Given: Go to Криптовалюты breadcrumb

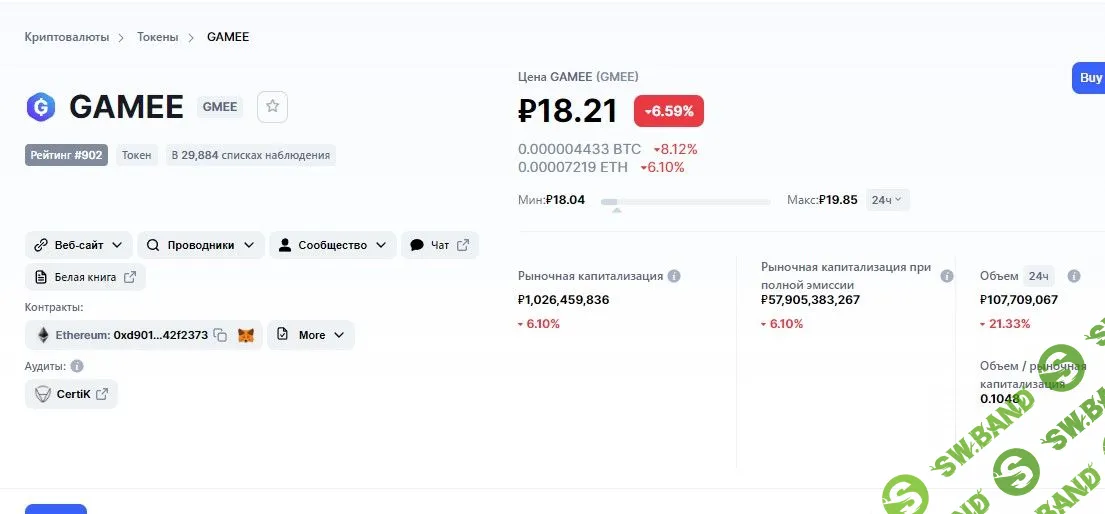Looking at the screenshot, I should (x=68, y=37).
